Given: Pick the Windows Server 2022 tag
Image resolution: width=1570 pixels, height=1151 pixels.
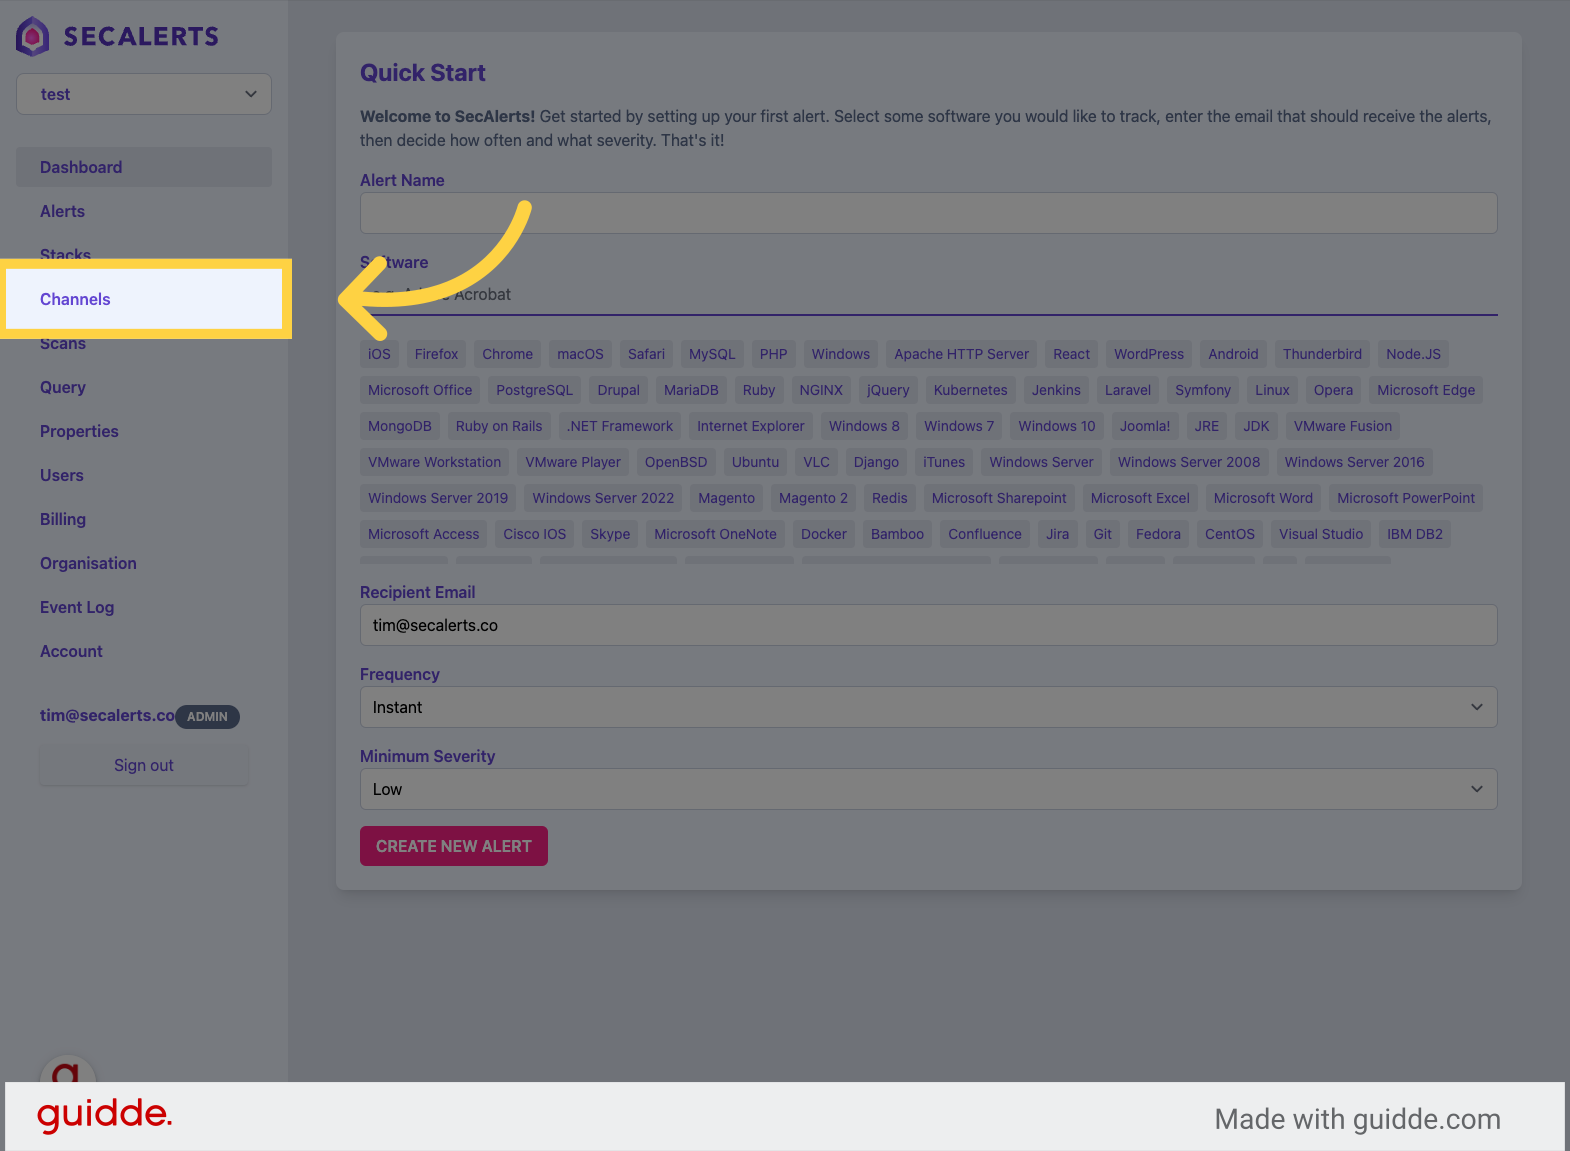Looking at the screenshot, I should click(x=603, y=498).
